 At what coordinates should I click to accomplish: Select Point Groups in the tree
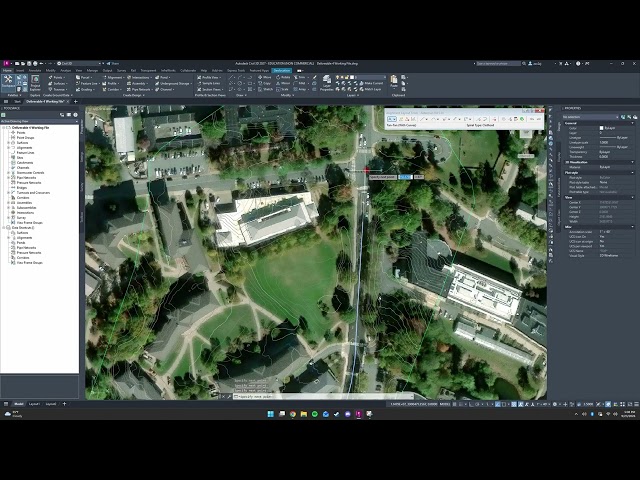[x=25, y=138]
